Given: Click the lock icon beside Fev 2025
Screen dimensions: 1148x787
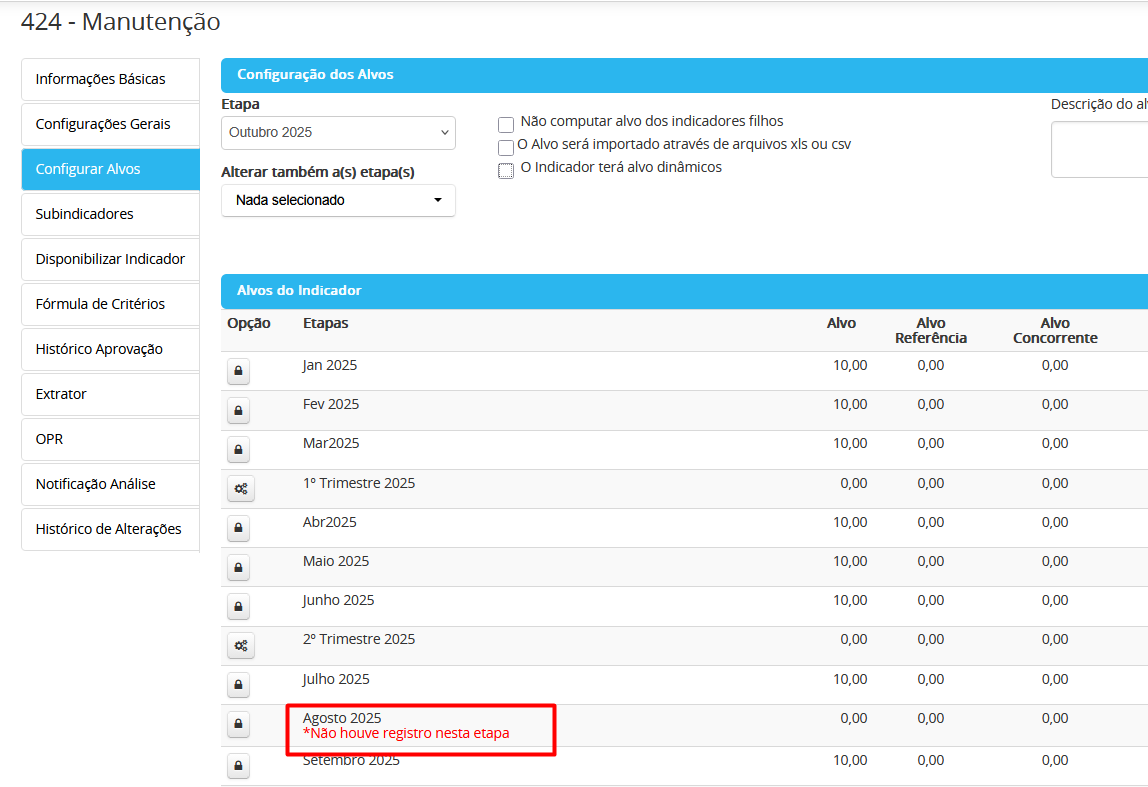Looking at the screenshot, I should [238, 411].
